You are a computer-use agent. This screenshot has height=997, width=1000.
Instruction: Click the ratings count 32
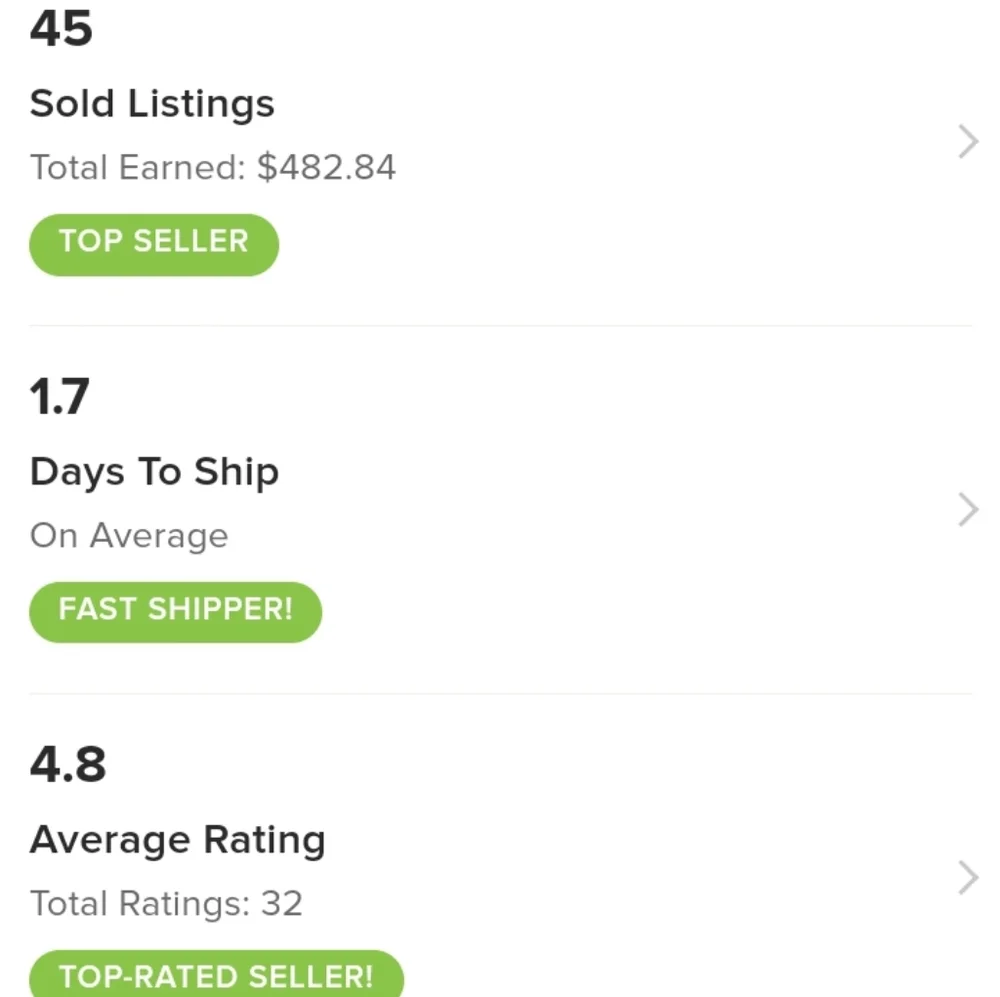(x=281, y=904)
